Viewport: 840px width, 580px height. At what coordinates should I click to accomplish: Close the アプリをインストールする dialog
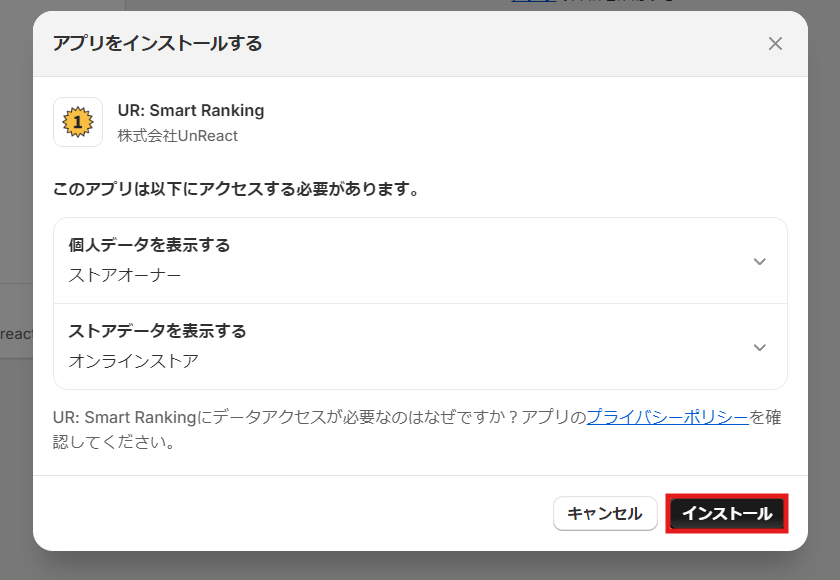coord(775,44)
